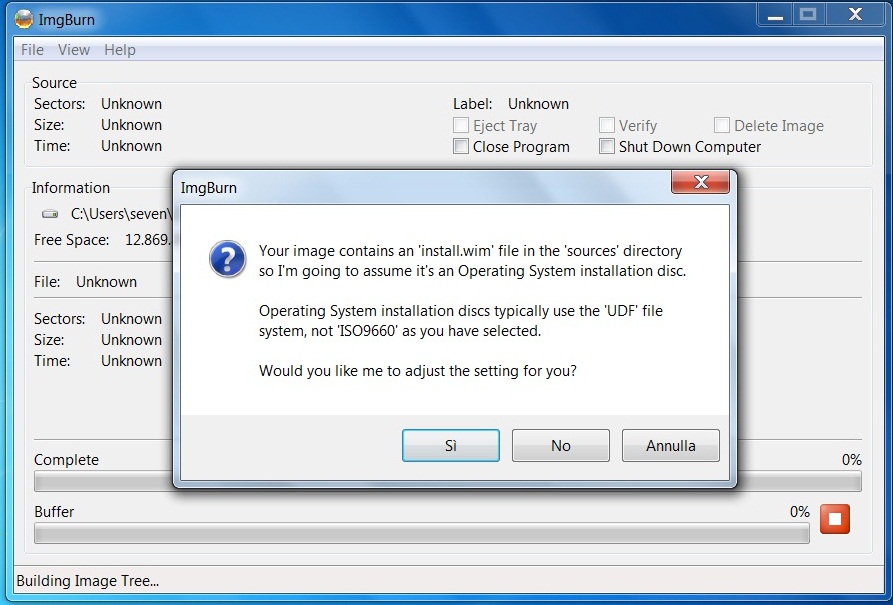Check the Shut Down Computer option
The height and width of the screenshot is (605, 893).
(607, 146)
